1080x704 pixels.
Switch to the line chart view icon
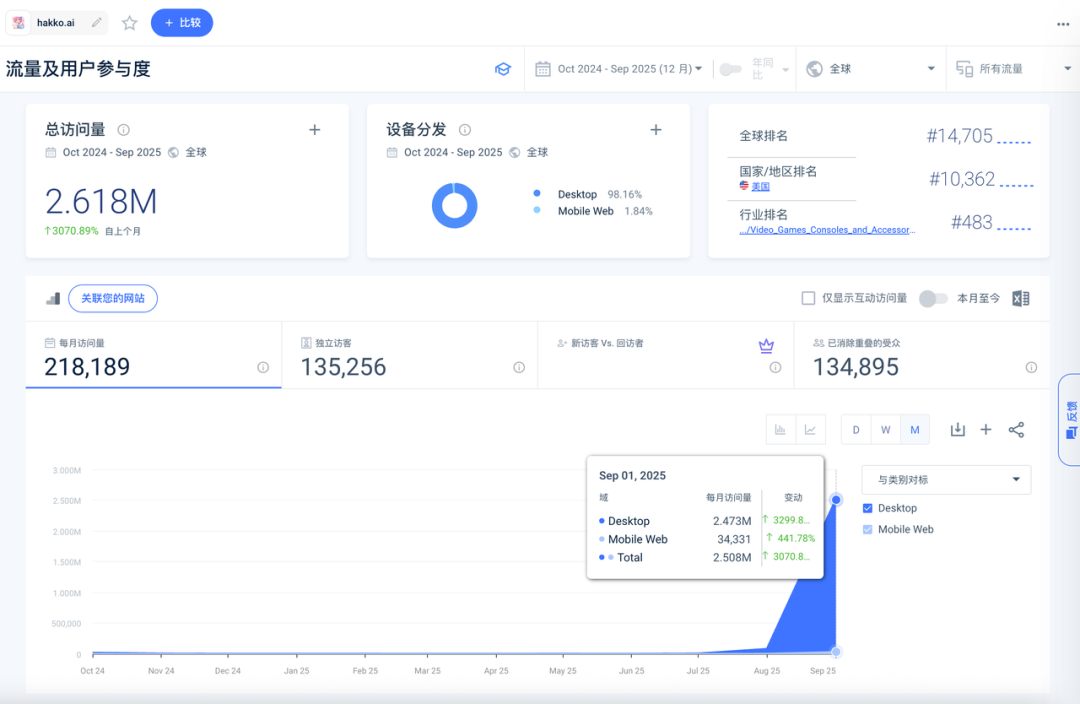[x=810, y=430]
